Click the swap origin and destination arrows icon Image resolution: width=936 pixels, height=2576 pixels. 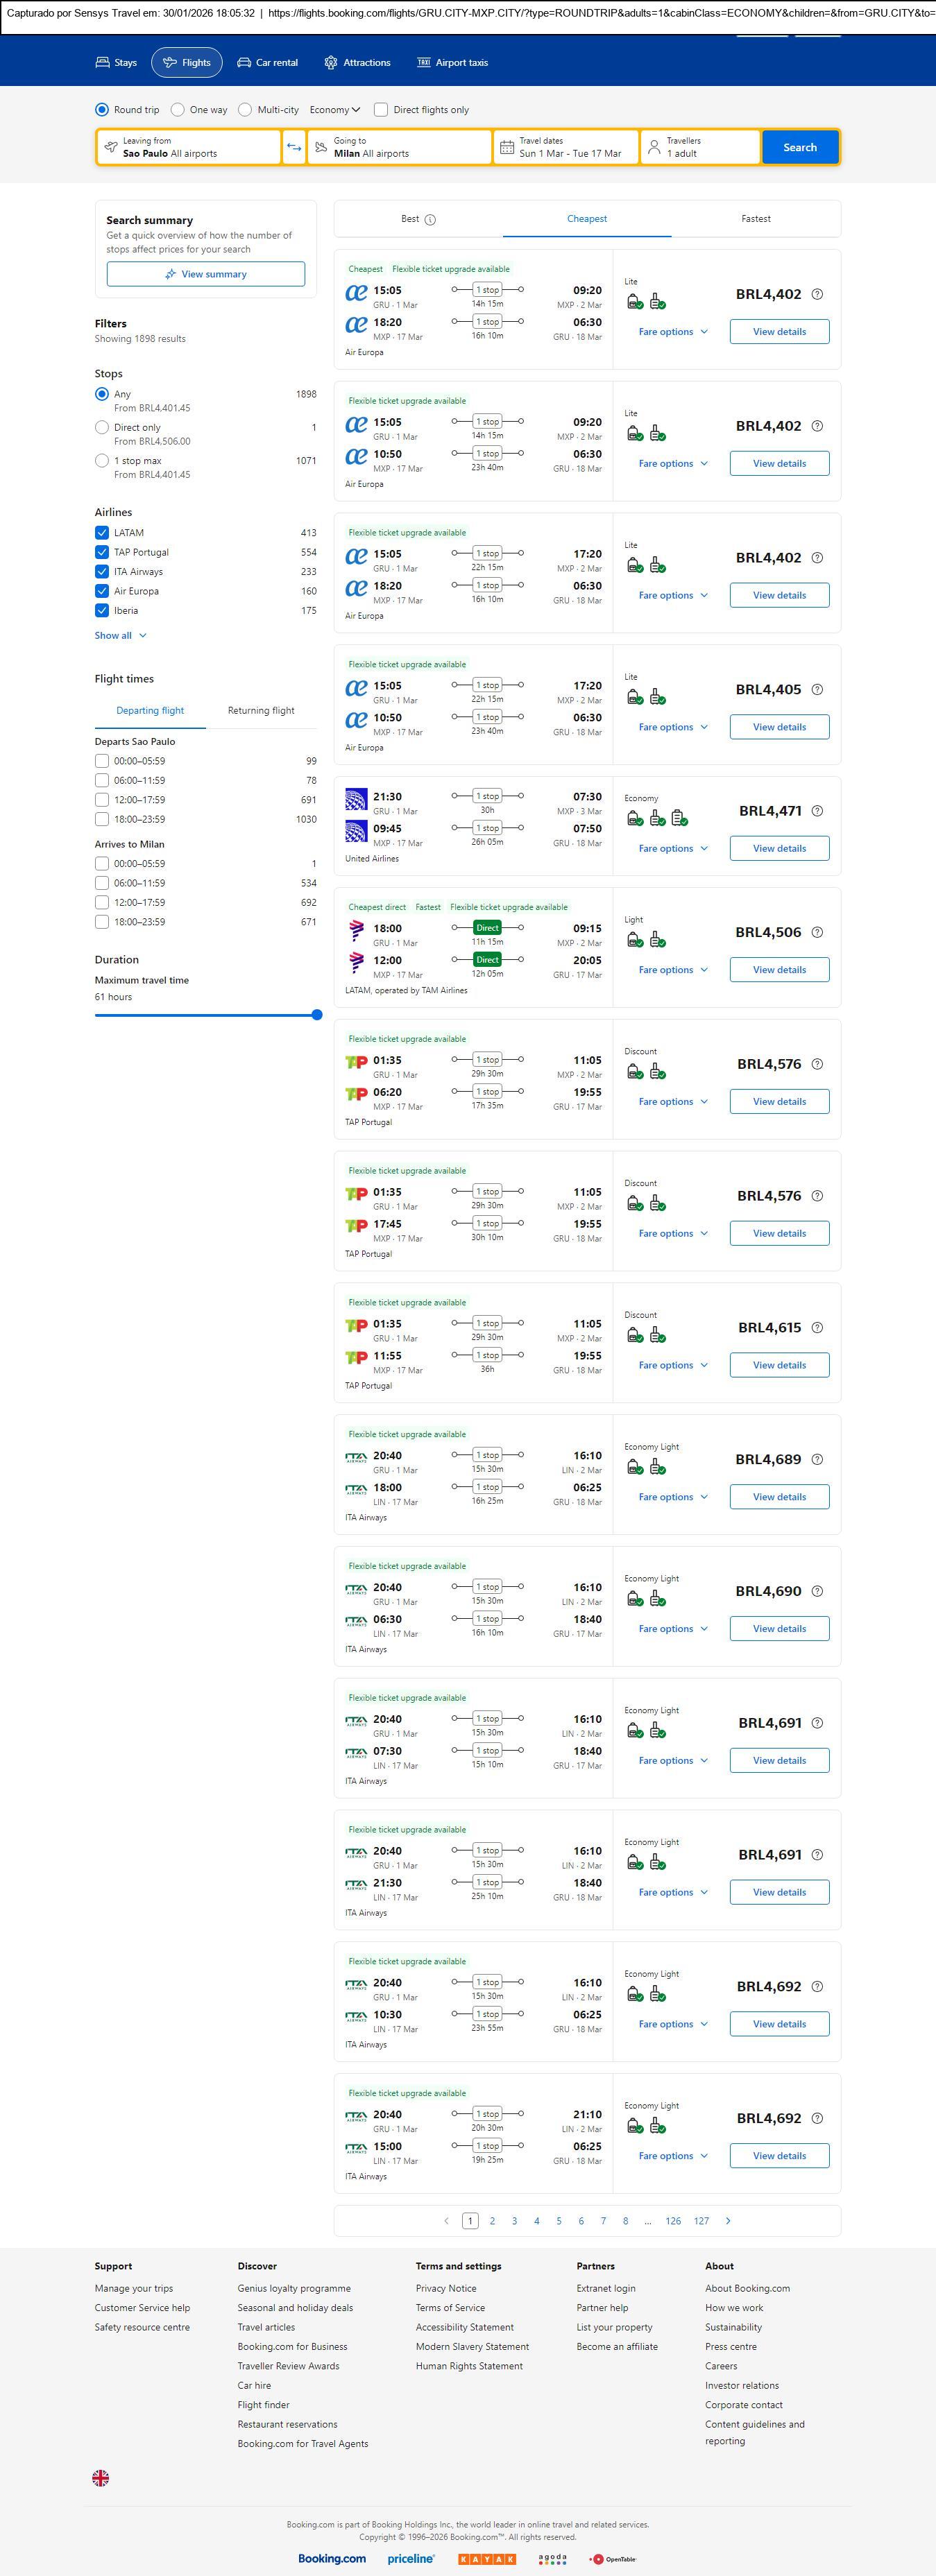click(294, 147)
